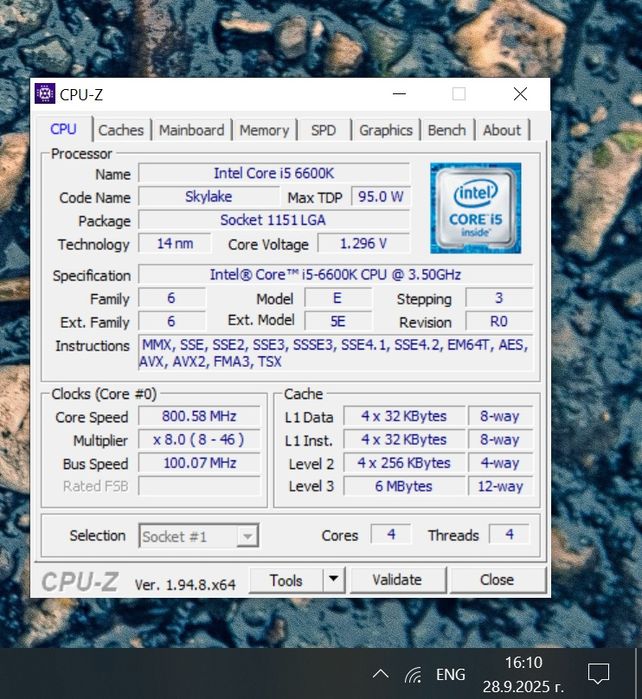Click the Multiplier value x 8.0 (8 - 46)
Image resolution: width=642 pixels, height=699 pixels.
pos(199,440)
